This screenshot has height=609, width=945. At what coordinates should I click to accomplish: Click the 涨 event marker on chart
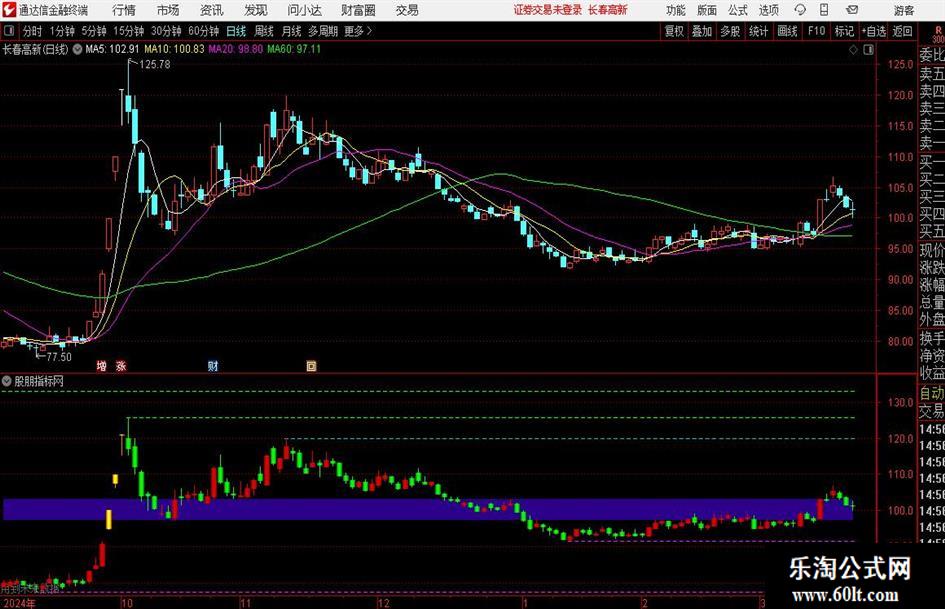pyautogui.click(x=121, y=366)
